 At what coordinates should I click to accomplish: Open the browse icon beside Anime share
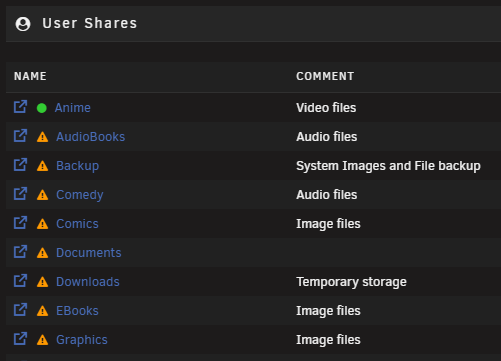(x=20, y=107)
